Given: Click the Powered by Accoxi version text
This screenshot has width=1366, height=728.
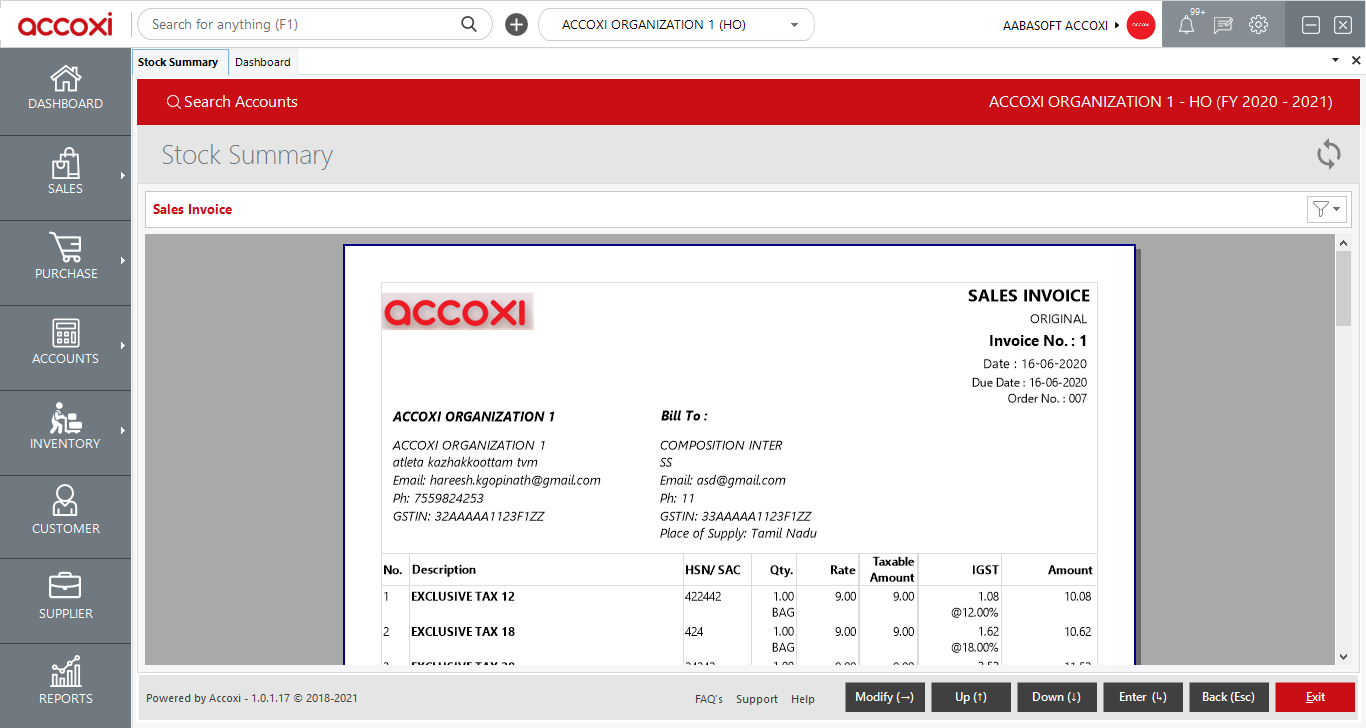Looking at the screenshot, I should (x=252, y=698).
